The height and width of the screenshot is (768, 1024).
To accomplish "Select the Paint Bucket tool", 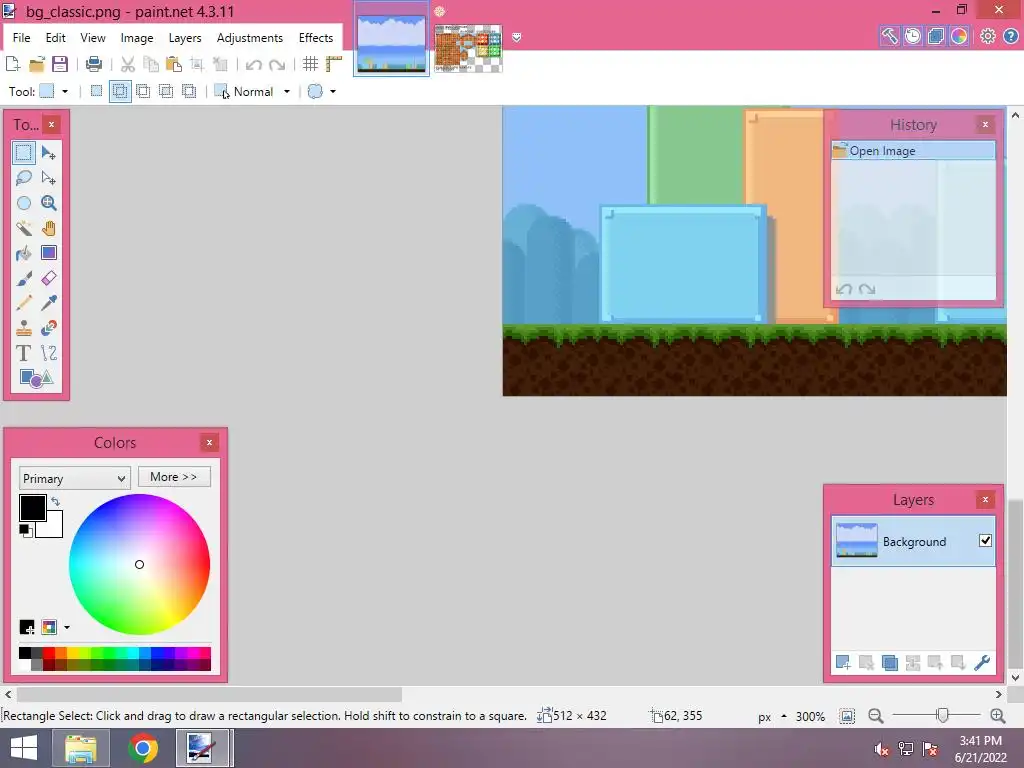I will (24, 253).
